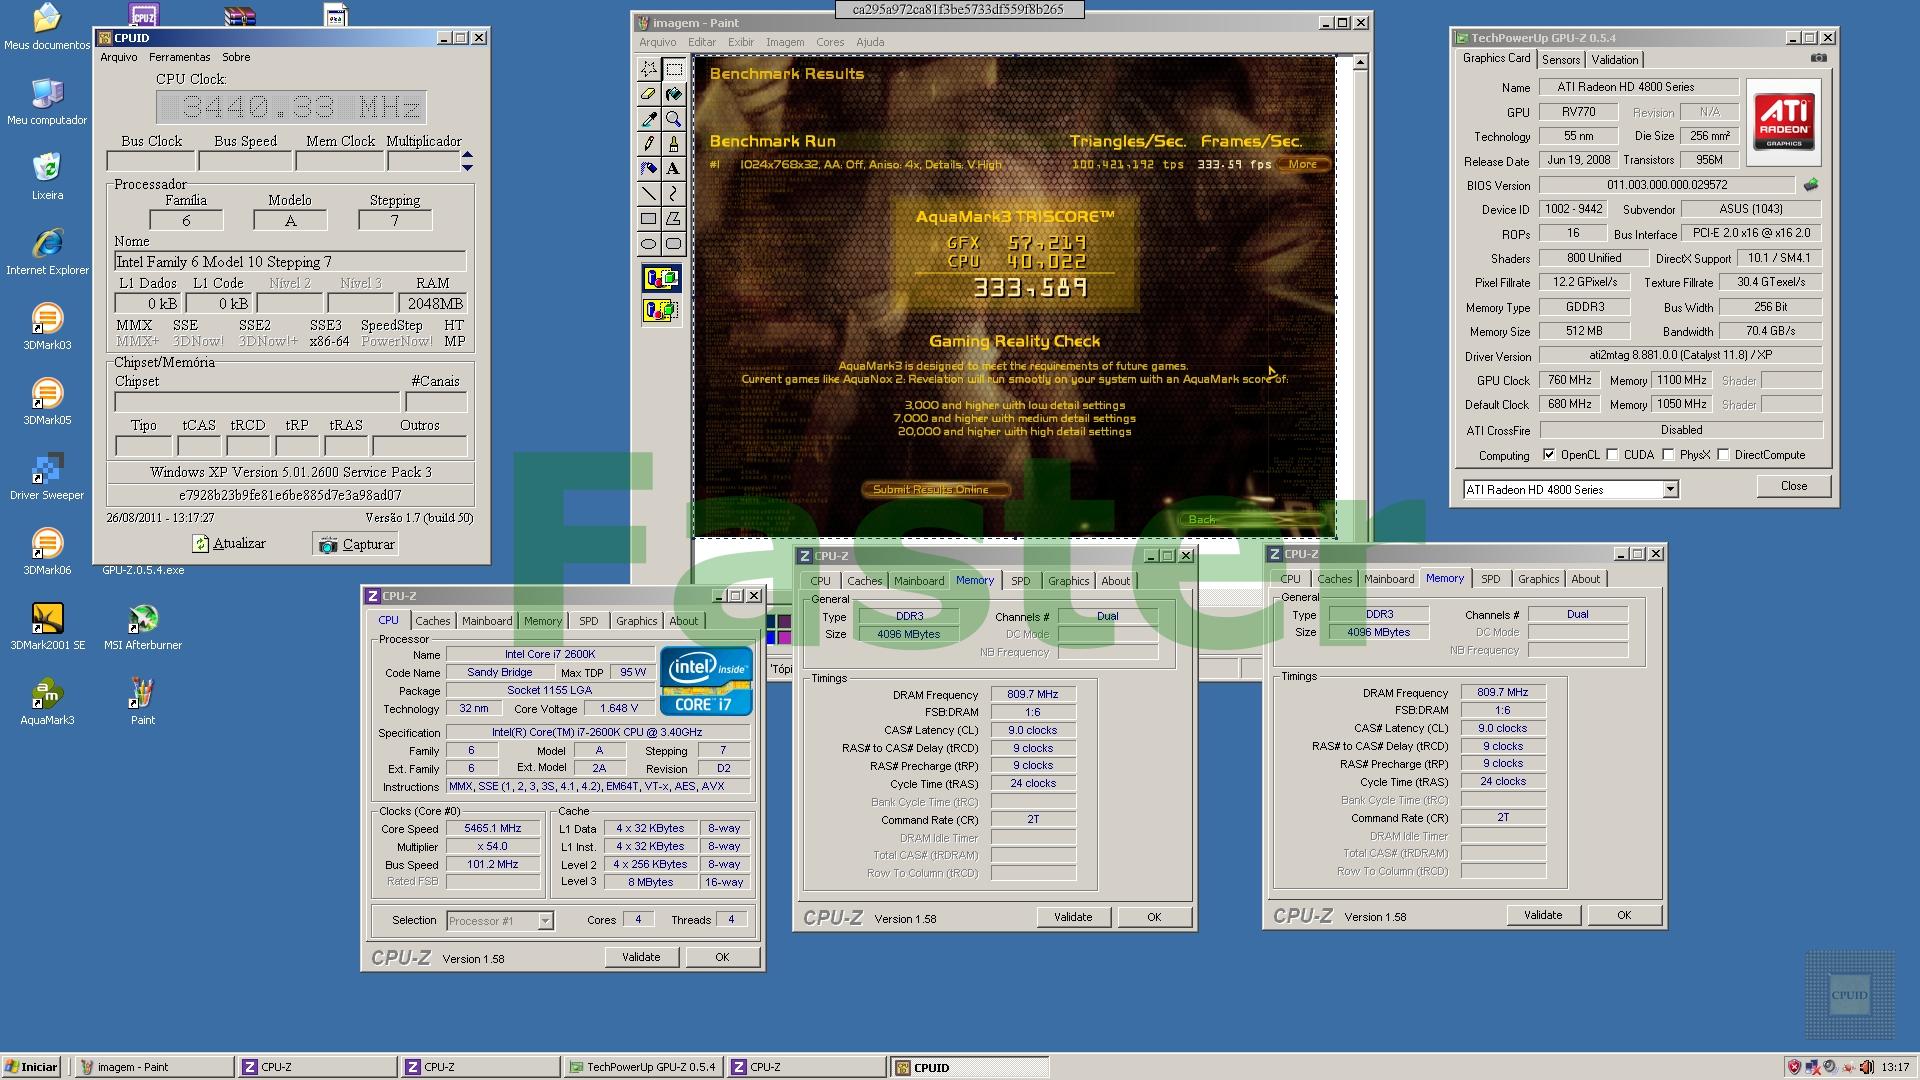Pick the Airbrush spray tool

[649, 169]
